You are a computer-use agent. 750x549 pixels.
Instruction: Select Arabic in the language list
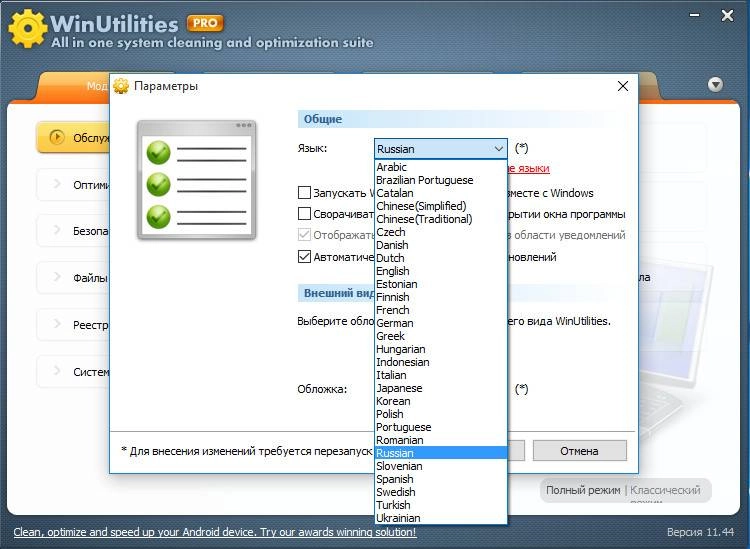(441, 167)
